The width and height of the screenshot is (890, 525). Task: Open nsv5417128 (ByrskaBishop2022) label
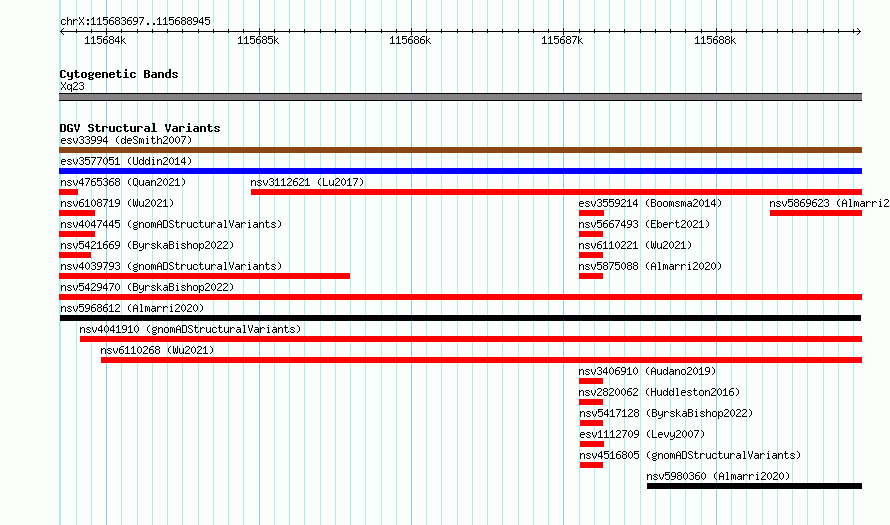(x=666, y=413)
